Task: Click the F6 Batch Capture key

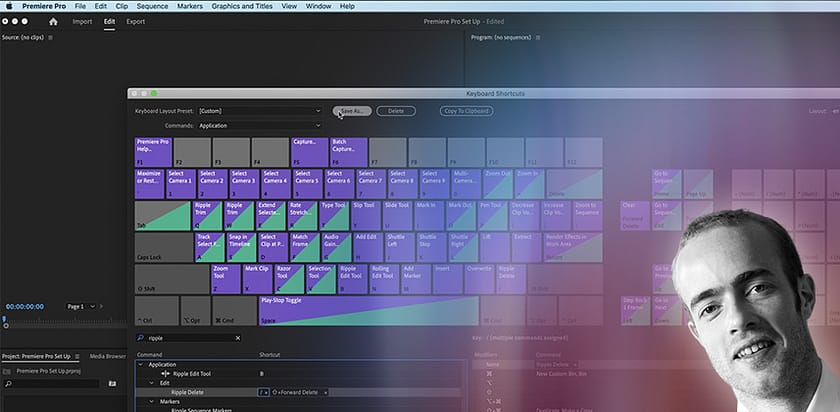Action: (x=349, y=152)
